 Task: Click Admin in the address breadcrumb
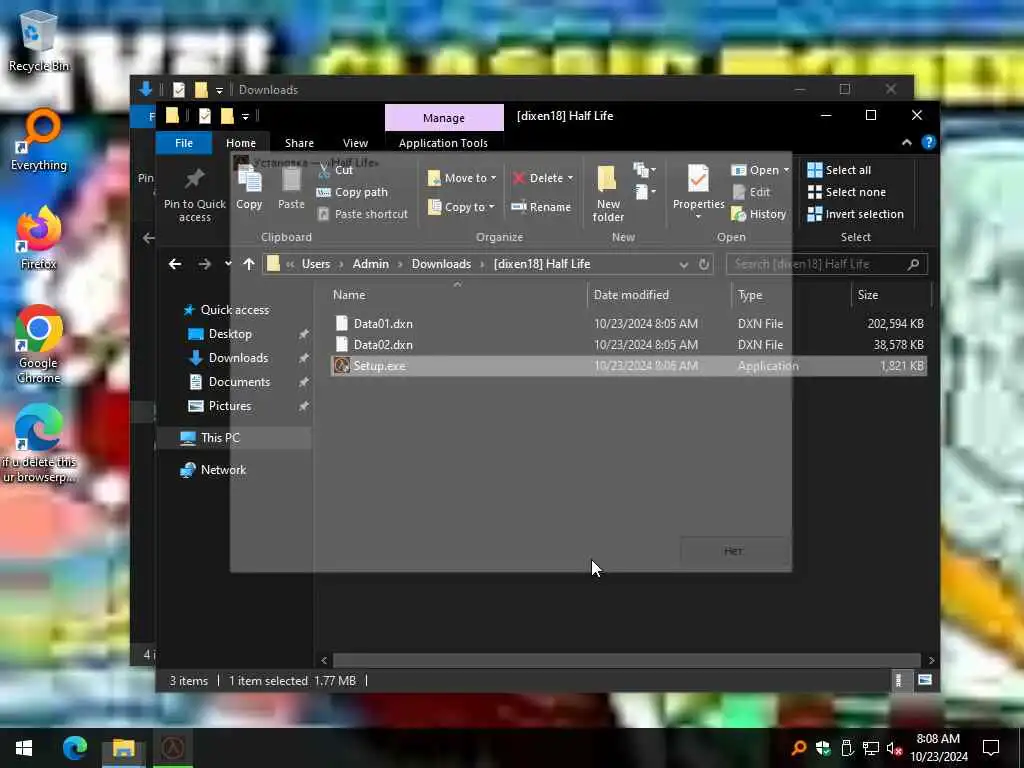pyautogui.click(x=370, y=264)
